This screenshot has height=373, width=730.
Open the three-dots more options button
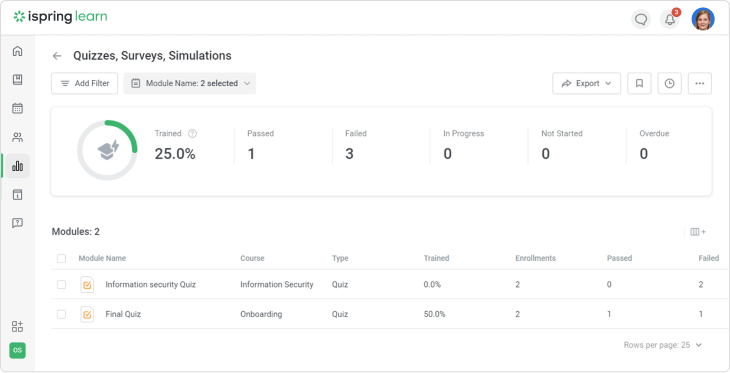(x=700, y=83)
